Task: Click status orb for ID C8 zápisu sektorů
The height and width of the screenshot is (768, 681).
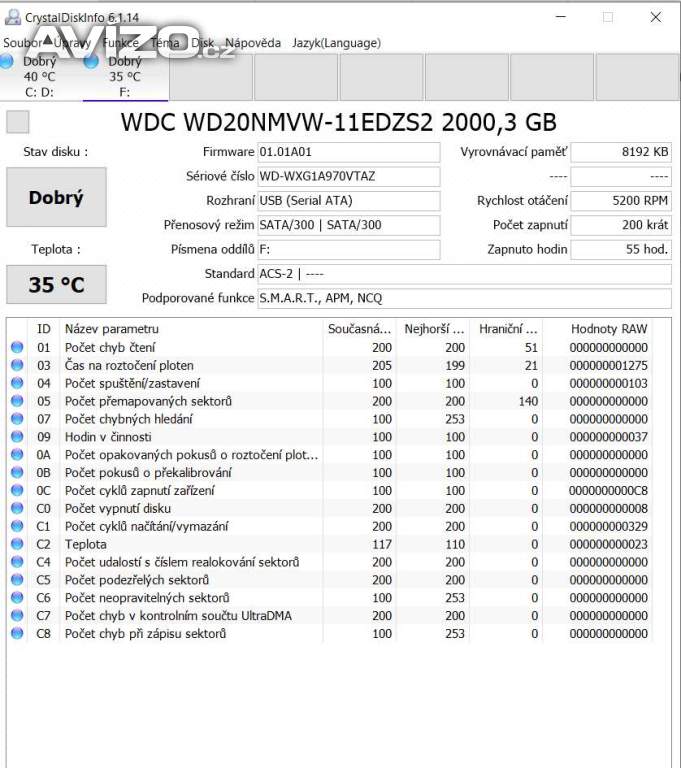Action: [x=17, y=633]
